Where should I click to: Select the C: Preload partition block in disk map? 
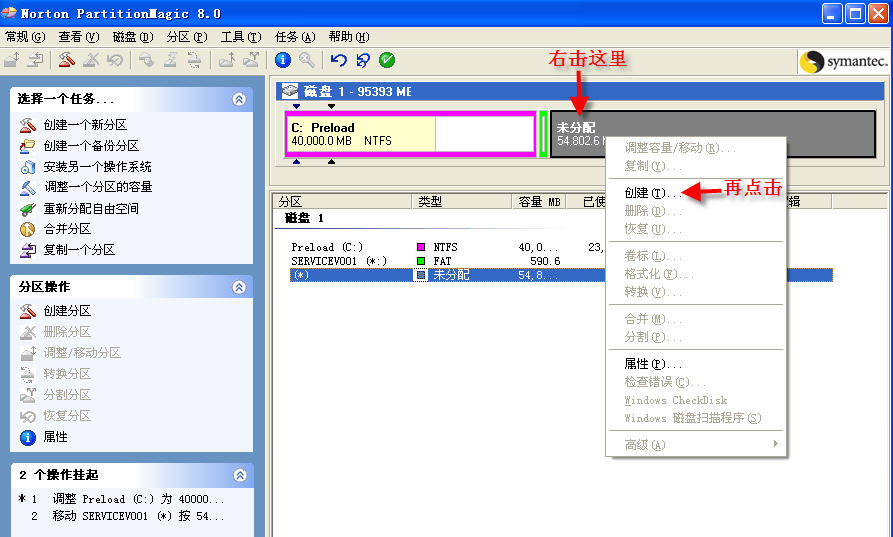410,134
